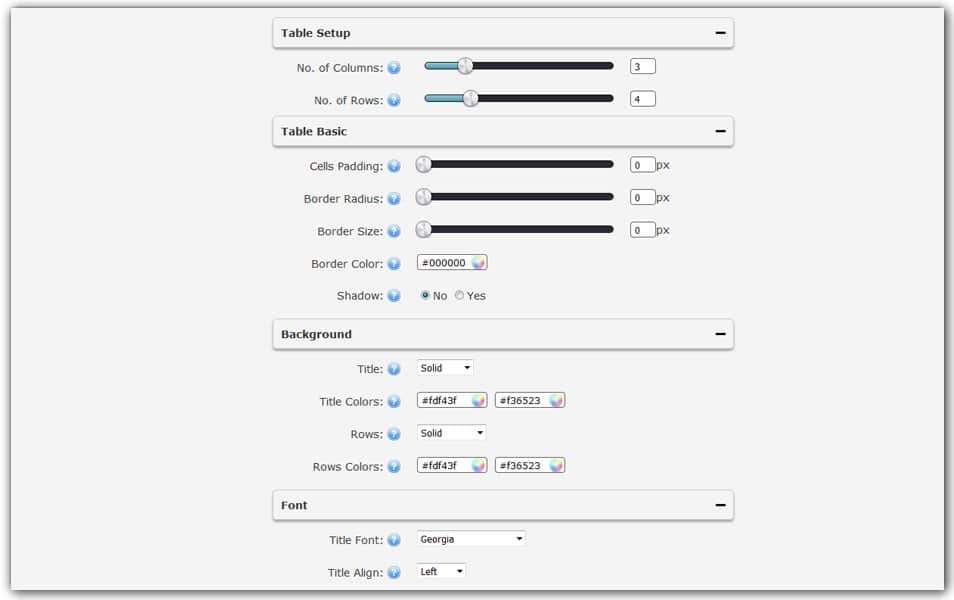Click the help icon beside Rows Colors
This screenshot has height=600, width=954.
click(394, 466)
